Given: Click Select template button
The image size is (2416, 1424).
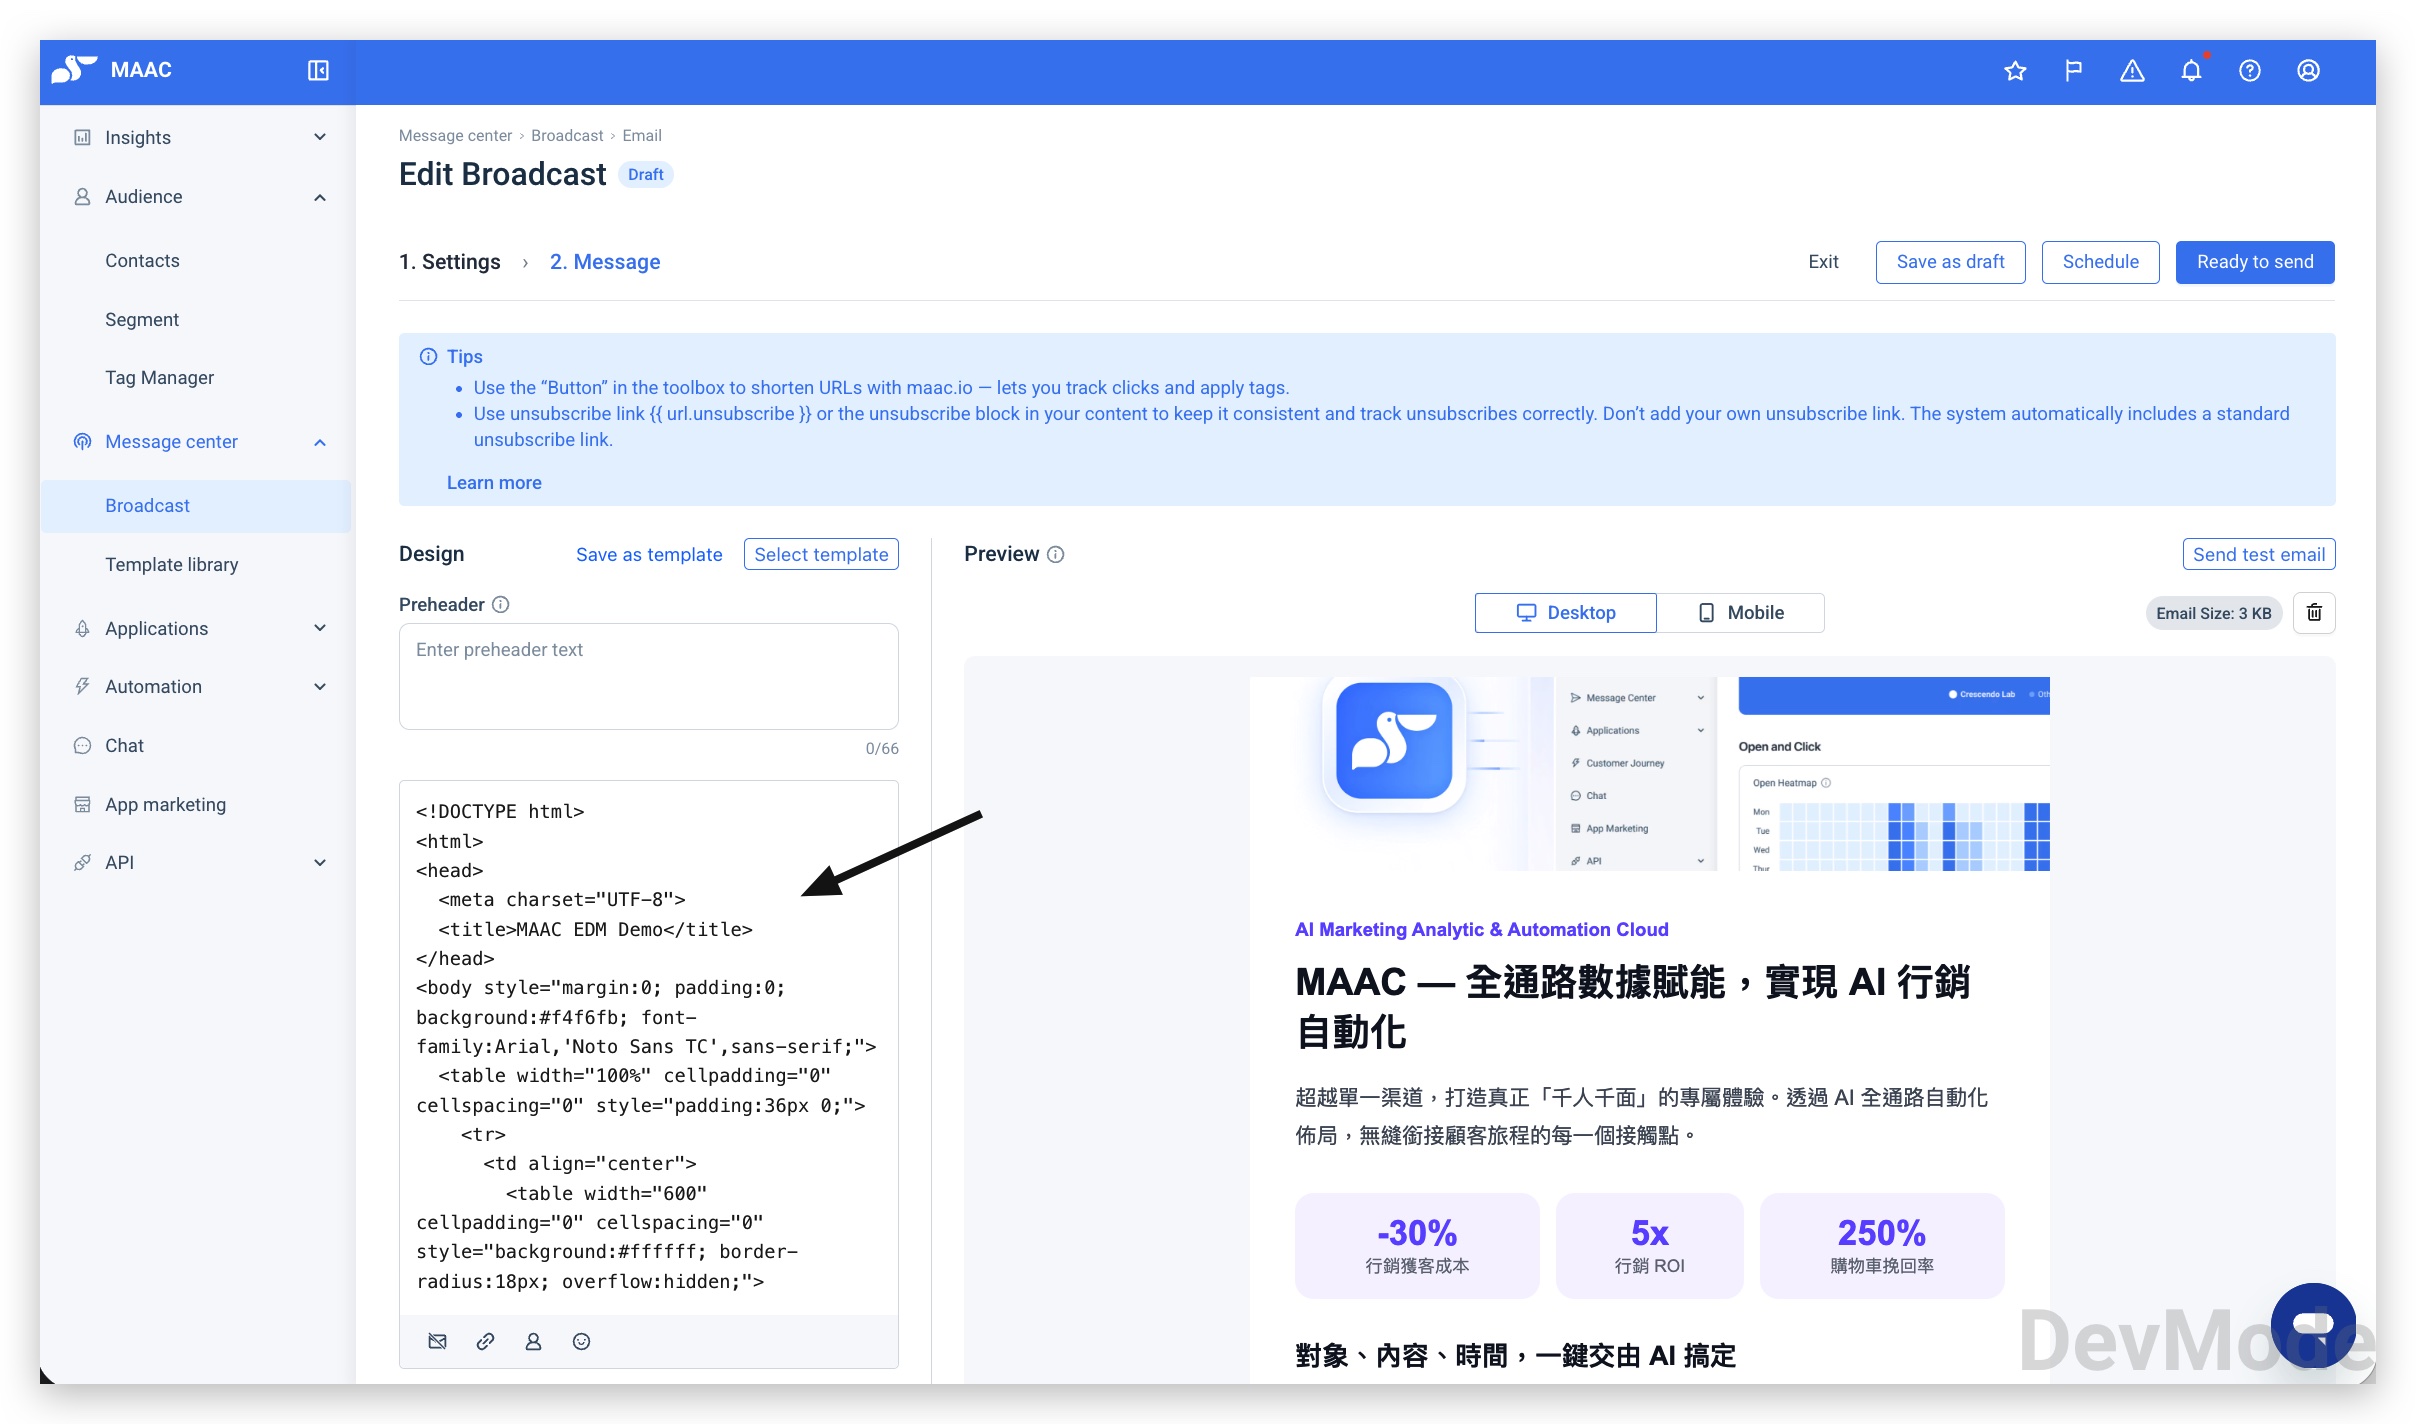Looking at the screenshot, I should [821, 555].
